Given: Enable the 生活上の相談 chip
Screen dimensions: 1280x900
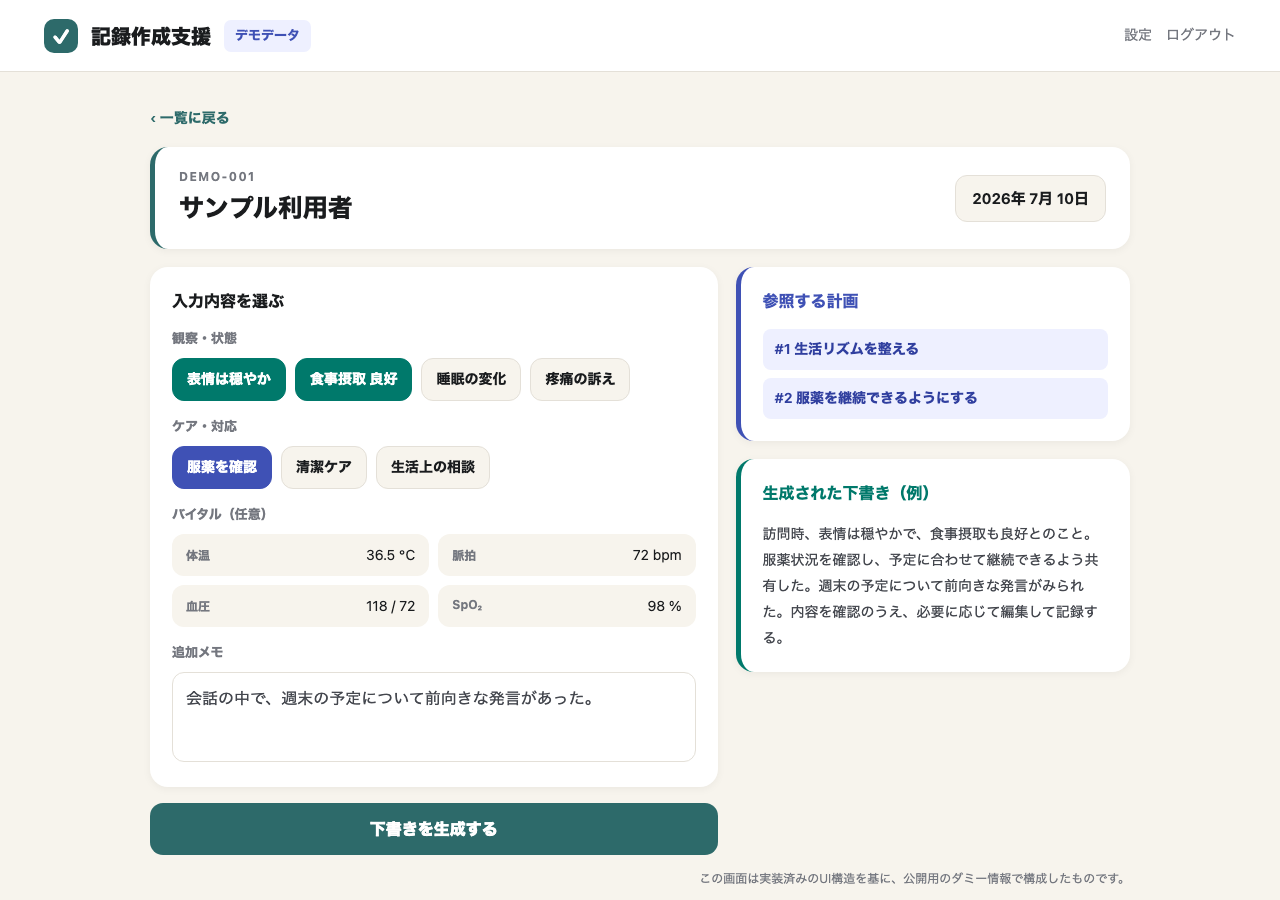Looking at the screenshot, I should (433, 467).
